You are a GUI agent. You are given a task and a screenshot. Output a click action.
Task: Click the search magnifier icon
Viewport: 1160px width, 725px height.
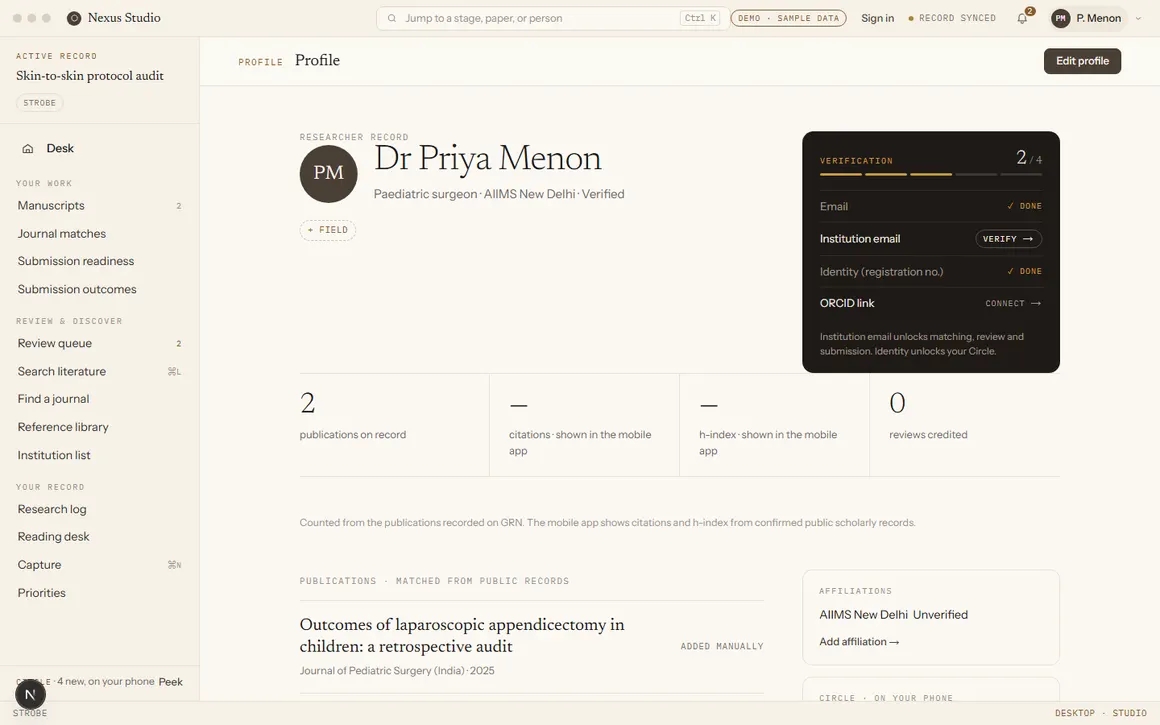click(x=392, y=18)
